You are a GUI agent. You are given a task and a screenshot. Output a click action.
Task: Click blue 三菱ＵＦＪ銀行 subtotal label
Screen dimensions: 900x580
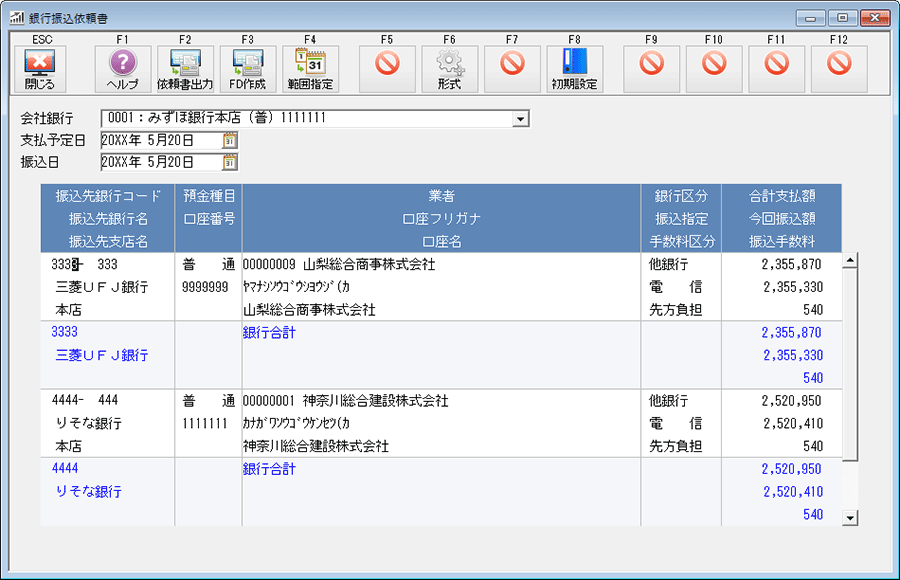click(102, 355)
